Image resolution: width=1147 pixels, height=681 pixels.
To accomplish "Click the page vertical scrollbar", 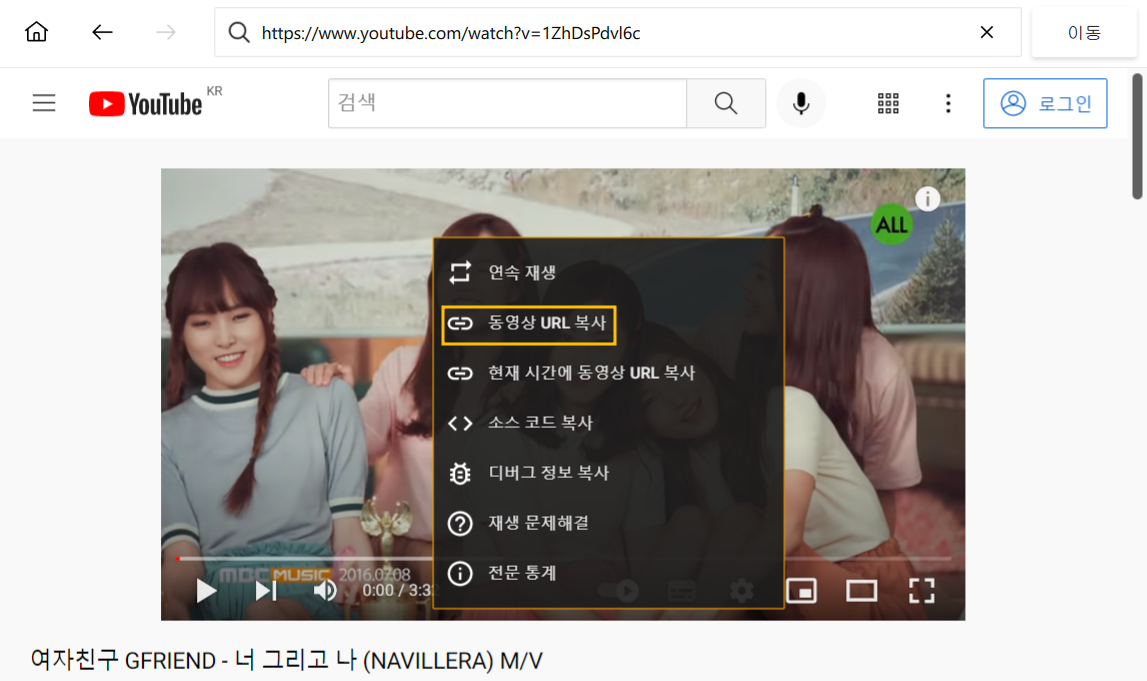I will [1137, 136].
